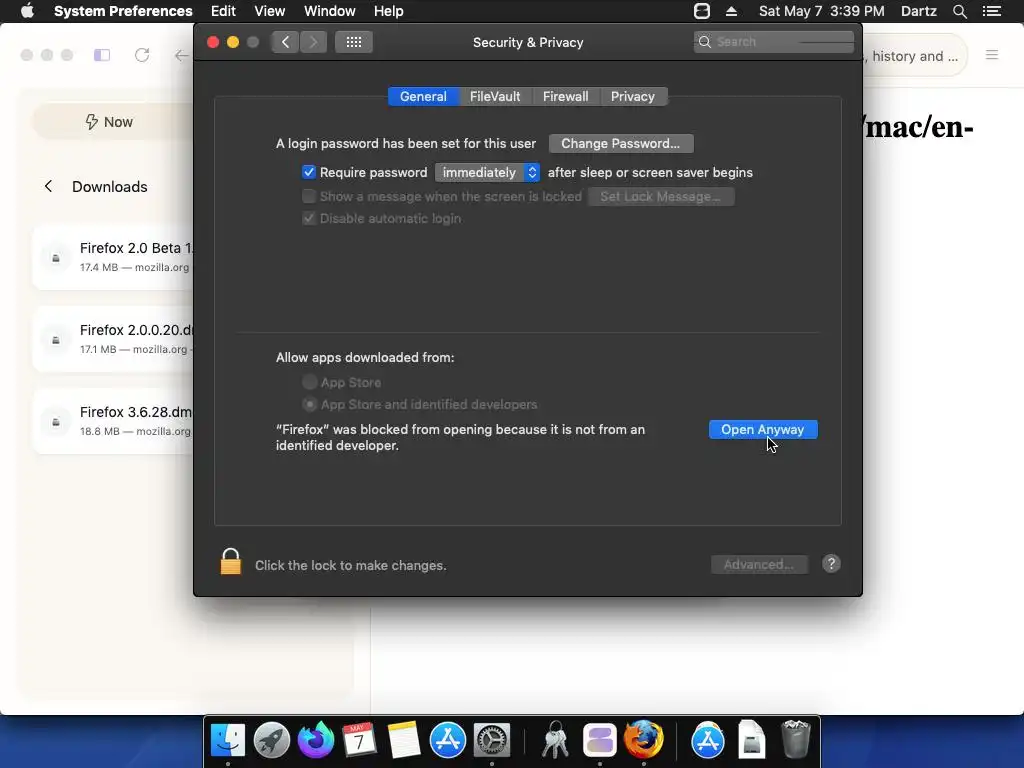Click the lock icon to make changes
Viewport: 1024px width, 768px height.
pyautogui.click(x=231, y=562)
